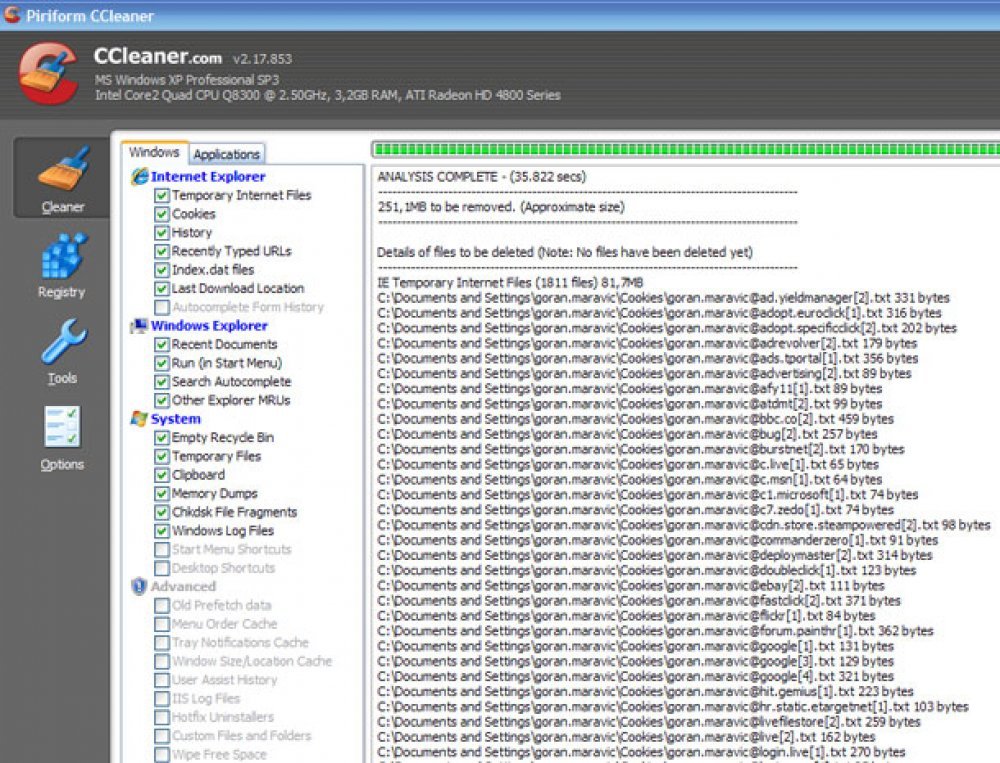Screen dimensions: 1000x763
Task: Open the Cleaner section brush icon
Action: pos(62,168)
